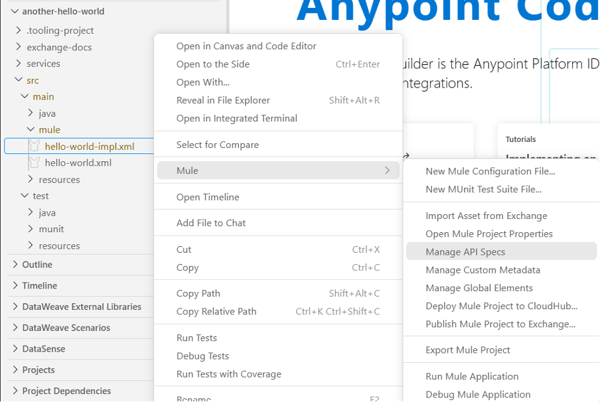Choose New Mule Configuration File...
The image size is (600, 402).
coord(501,171)
